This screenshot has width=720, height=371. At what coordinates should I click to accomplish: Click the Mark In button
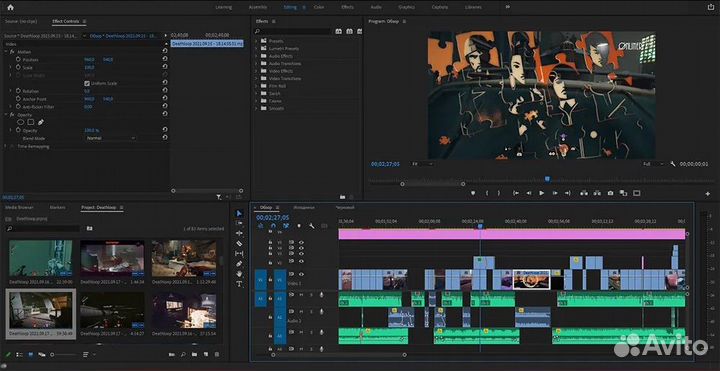click(x=487, y=193)
